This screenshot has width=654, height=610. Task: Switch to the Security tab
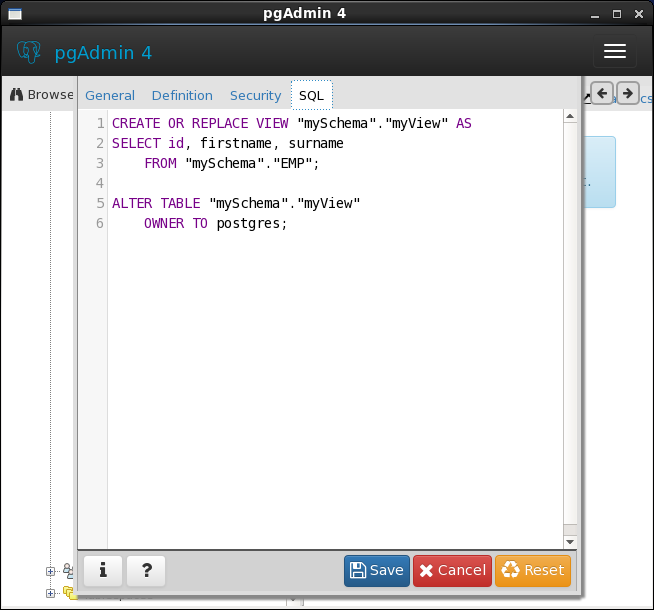pos(256,95)
